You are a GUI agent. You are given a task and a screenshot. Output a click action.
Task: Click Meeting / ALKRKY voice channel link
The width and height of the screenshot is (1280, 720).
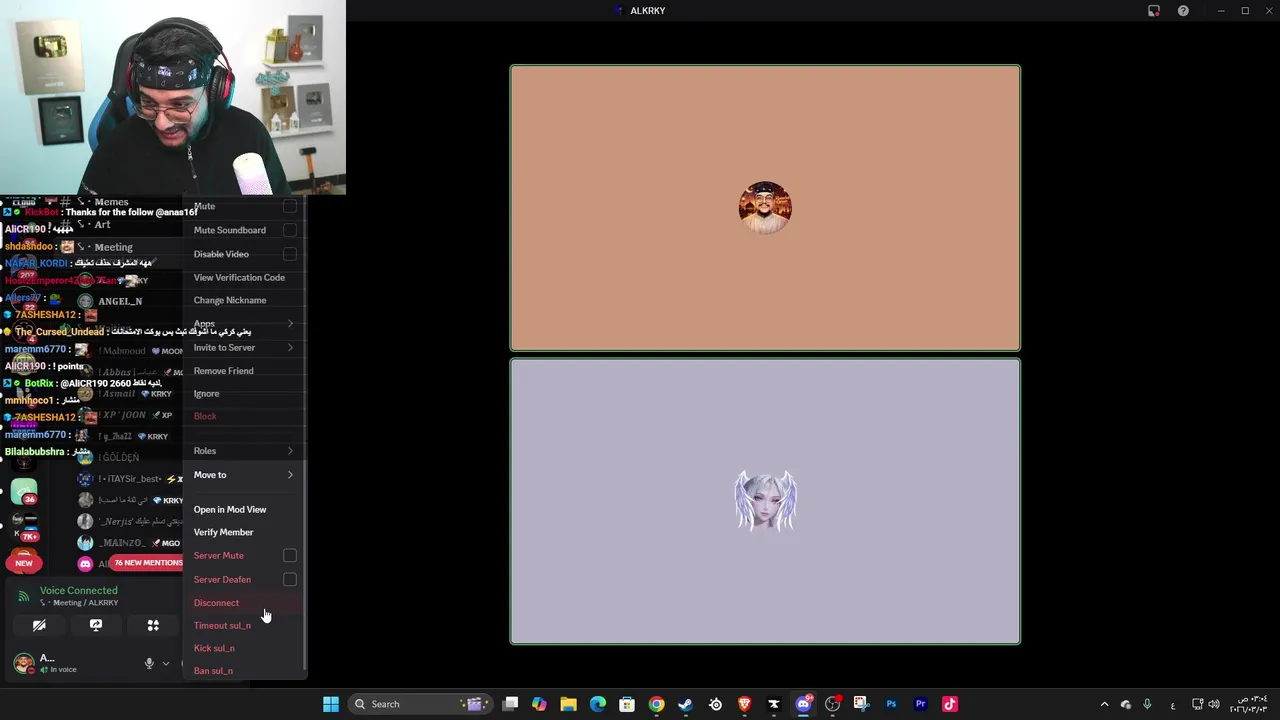[79, 603]
